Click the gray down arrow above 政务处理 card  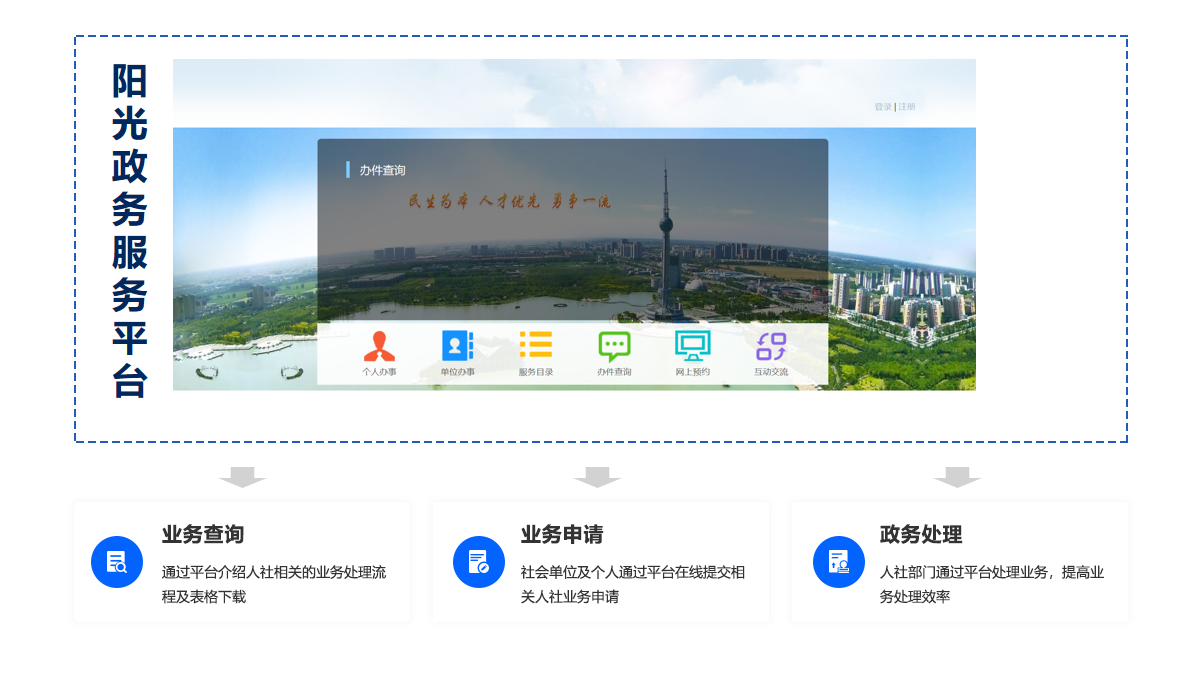[x=957, y=477]
